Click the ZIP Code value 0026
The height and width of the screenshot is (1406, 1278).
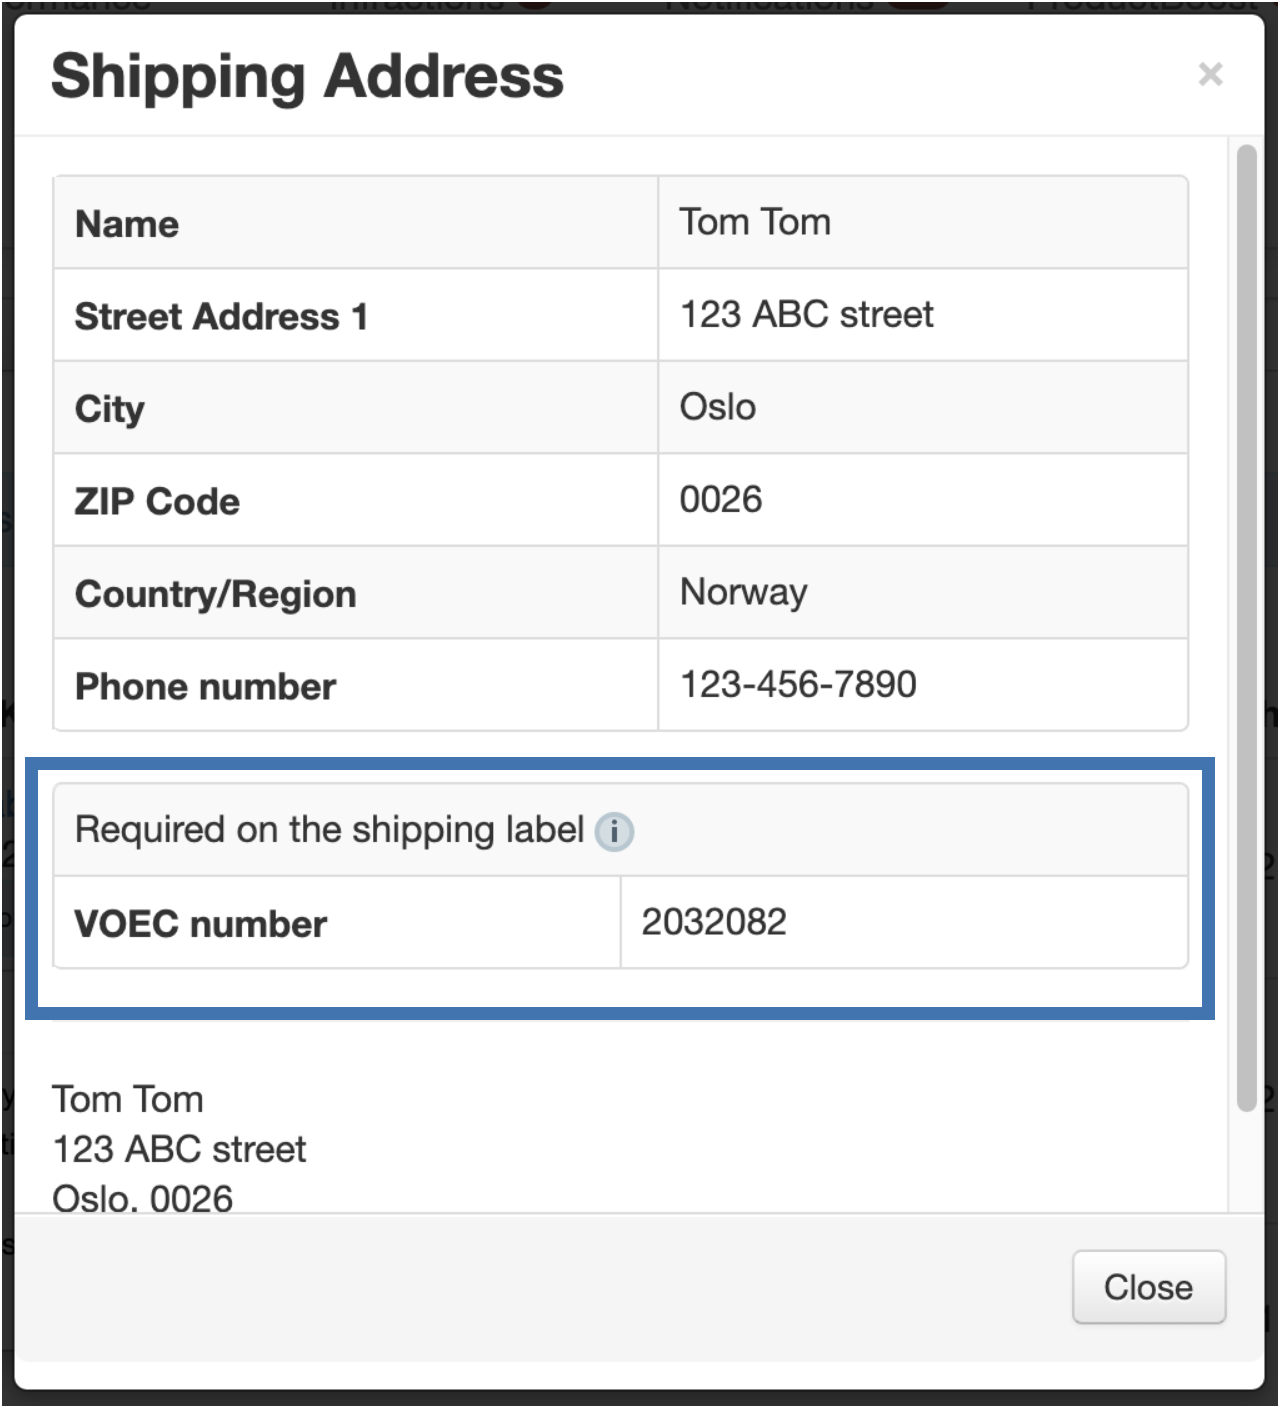point(719,500)
